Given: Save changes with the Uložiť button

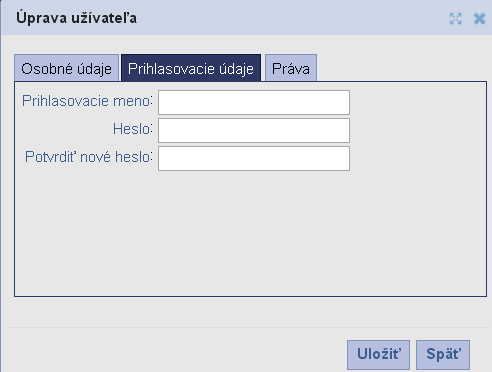Looking at the screenshot, I should pos(378,354).
